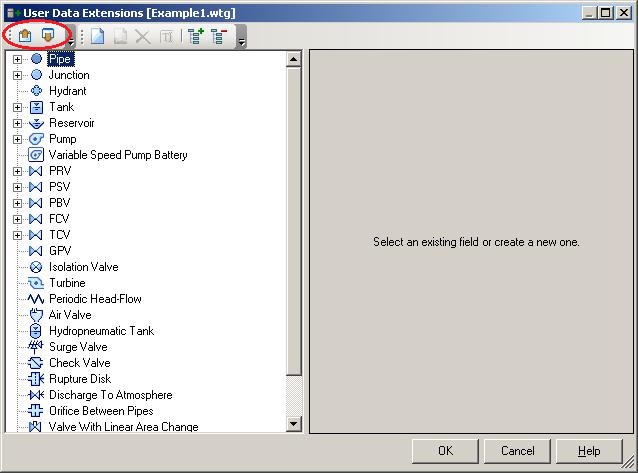The height and width of the screenshot is (473, 638).
Task: Open Help for User Data Extensions
Action: point(589,451)
